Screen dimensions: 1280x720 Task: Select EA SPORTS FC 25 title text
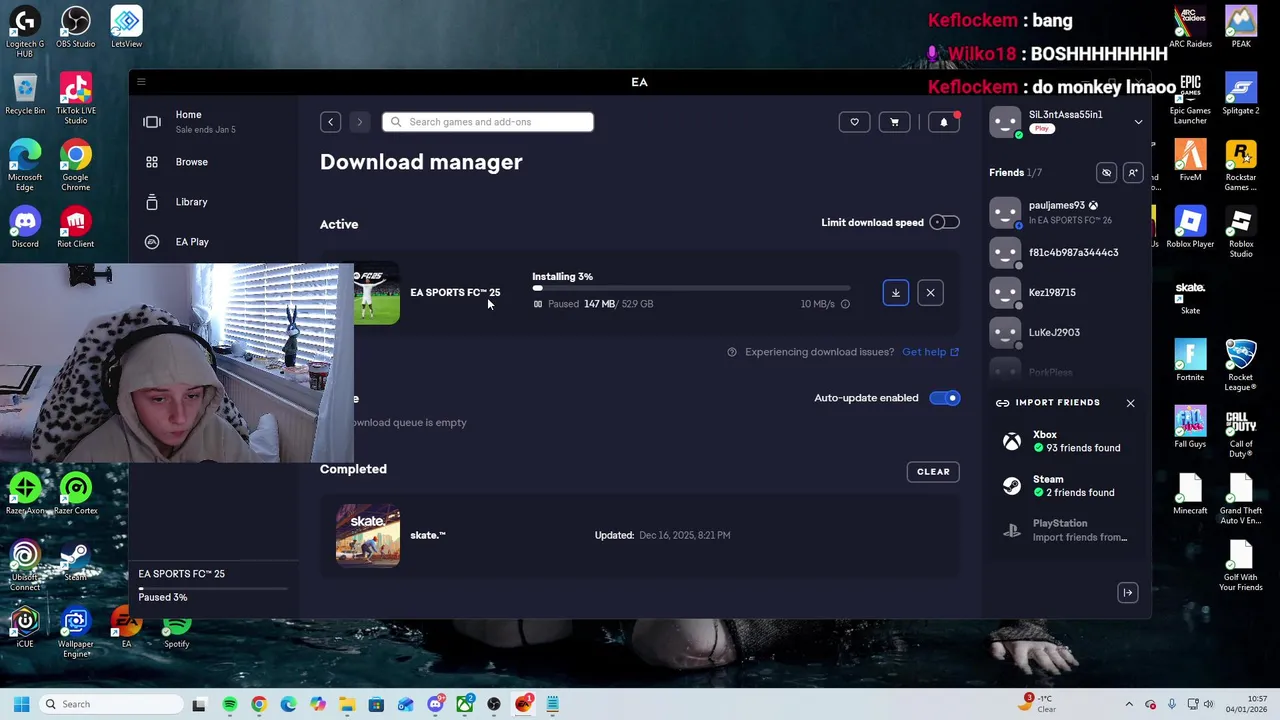[455, 292]
